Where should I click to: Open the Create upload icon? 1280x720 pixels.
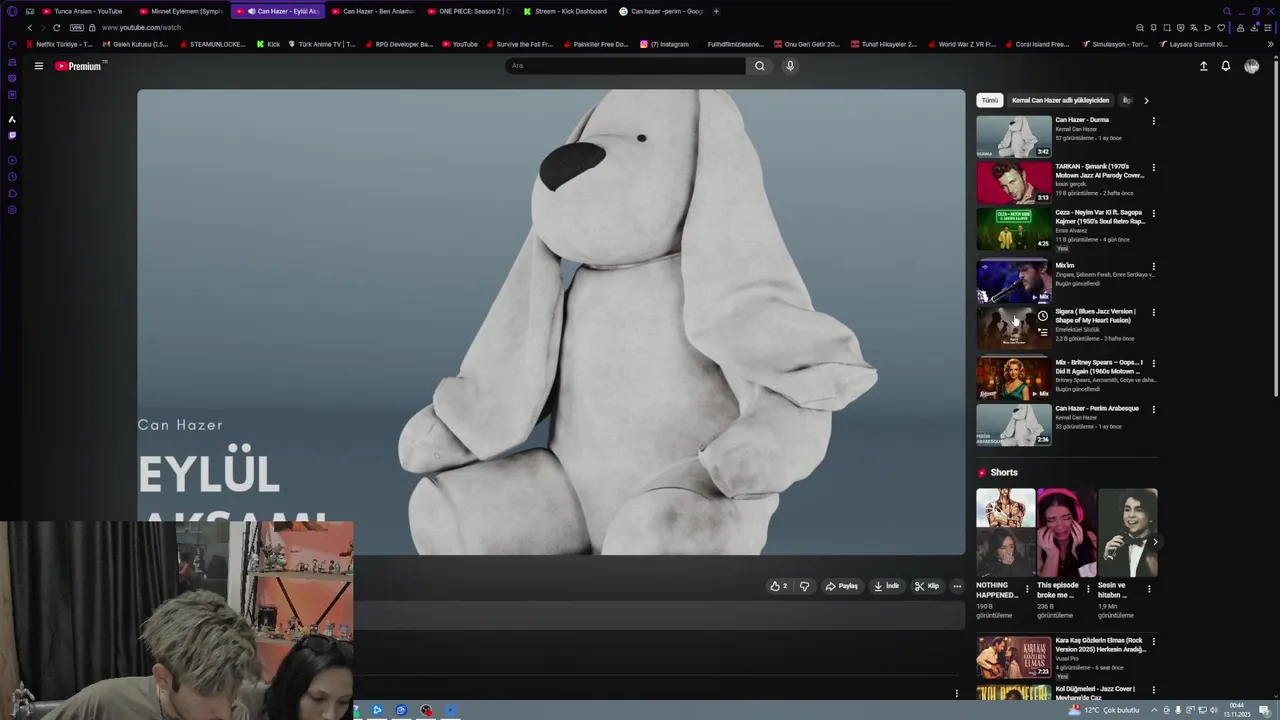(x=1203, y=66)
